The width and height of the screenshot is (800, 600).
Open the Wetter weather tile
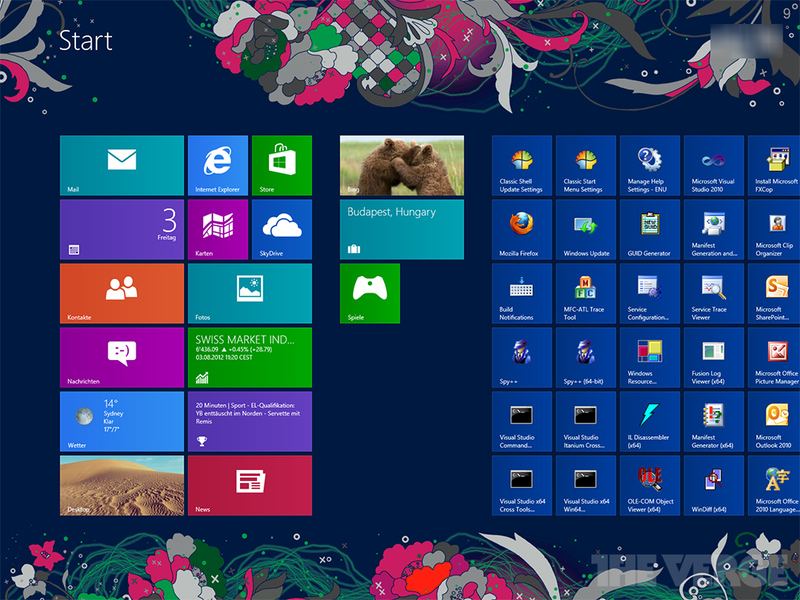122,421
